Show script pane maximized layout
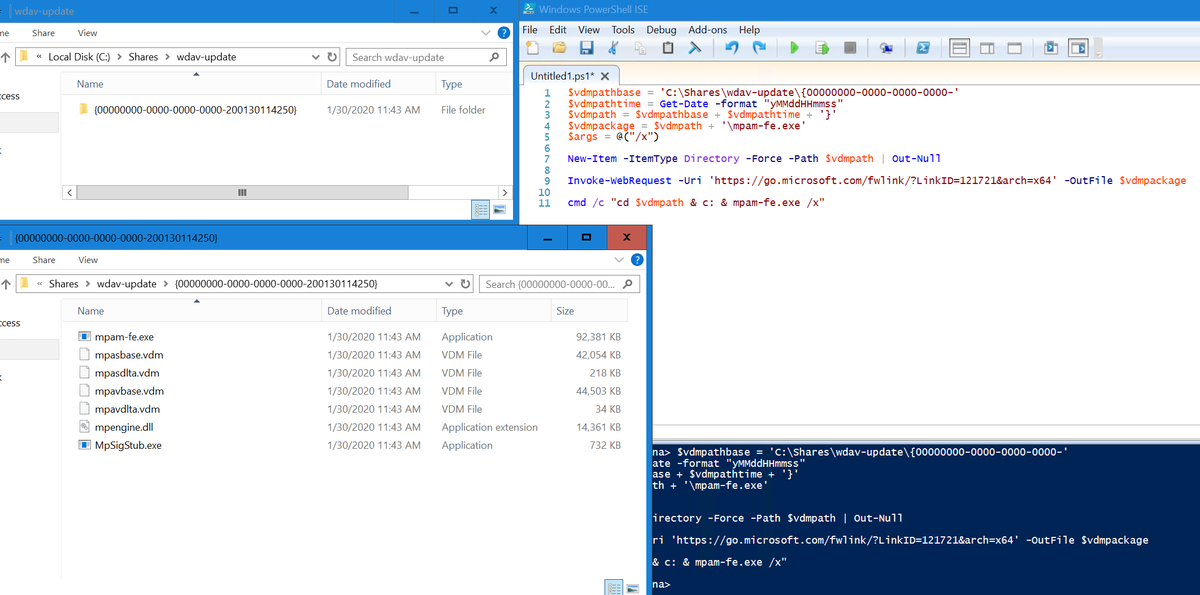The width and height of the screenshot is (1200, 595). [1014, 48]
